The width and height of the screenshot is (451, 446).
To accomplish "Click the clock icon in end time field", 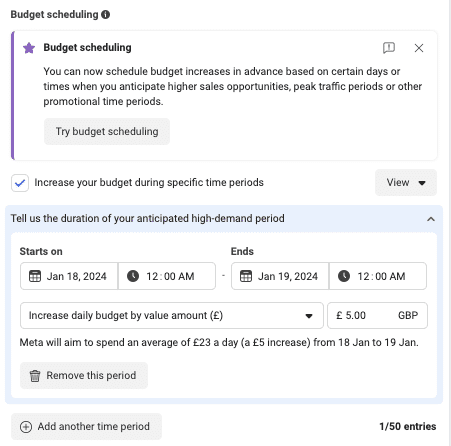I will point(344,276).
